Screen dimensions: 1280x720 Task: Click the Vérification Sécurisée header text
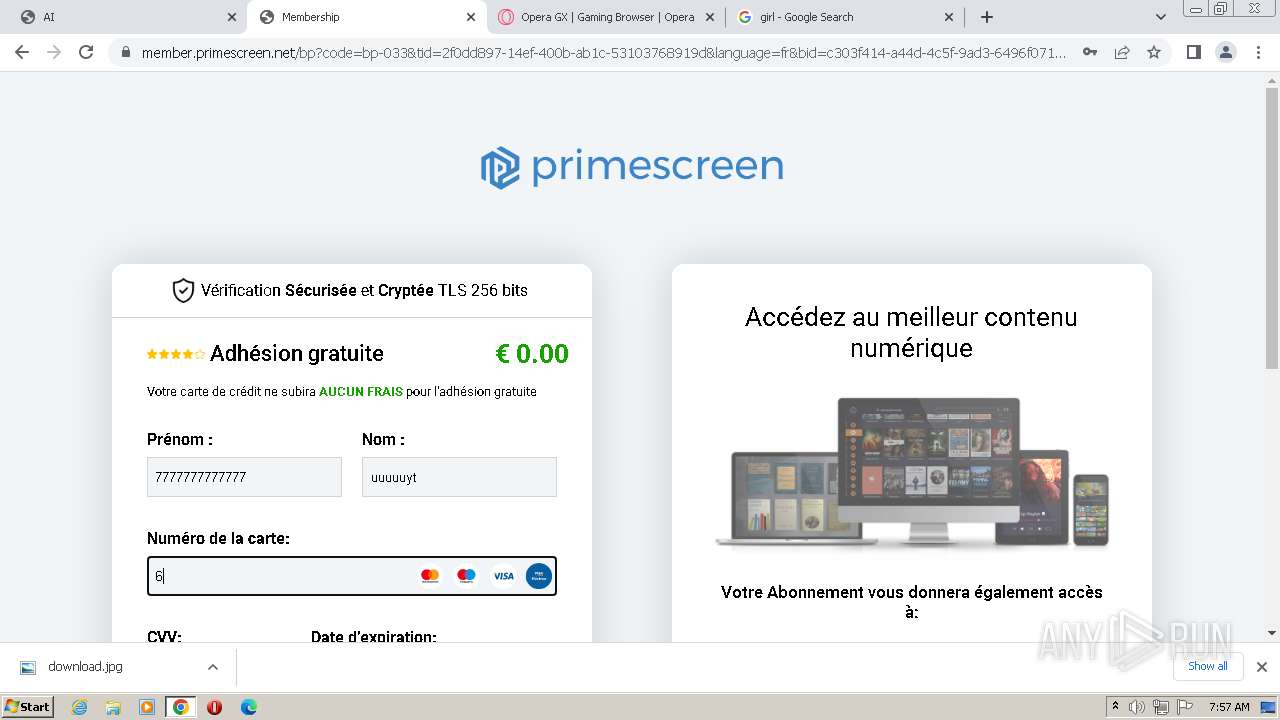click(364, 290)
